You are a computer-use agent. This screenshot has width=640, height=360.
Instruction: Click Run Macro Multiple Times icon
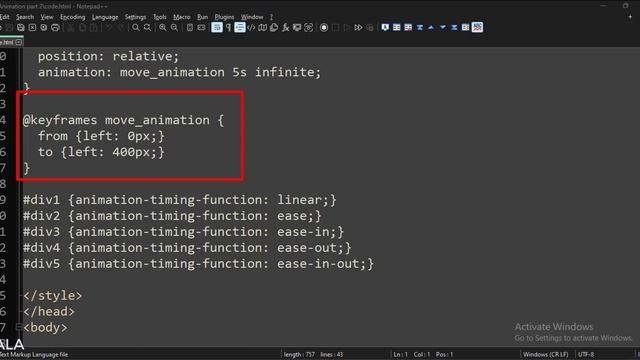tap(358, 27)
